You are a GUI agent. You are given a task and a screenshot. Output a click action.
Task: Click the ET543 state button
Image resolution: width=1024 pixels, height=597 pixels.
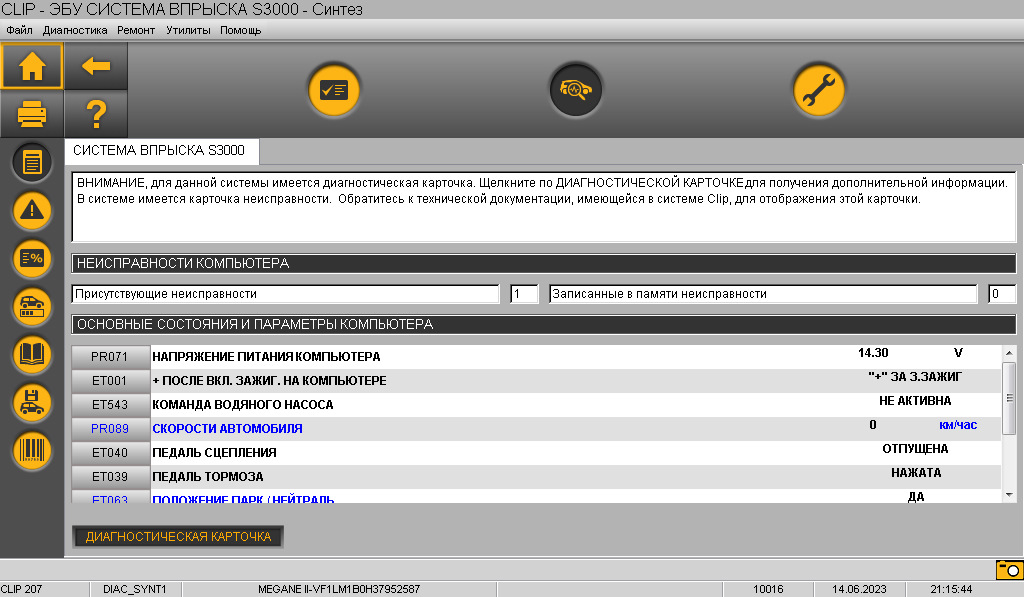click(x=110, y=405)
